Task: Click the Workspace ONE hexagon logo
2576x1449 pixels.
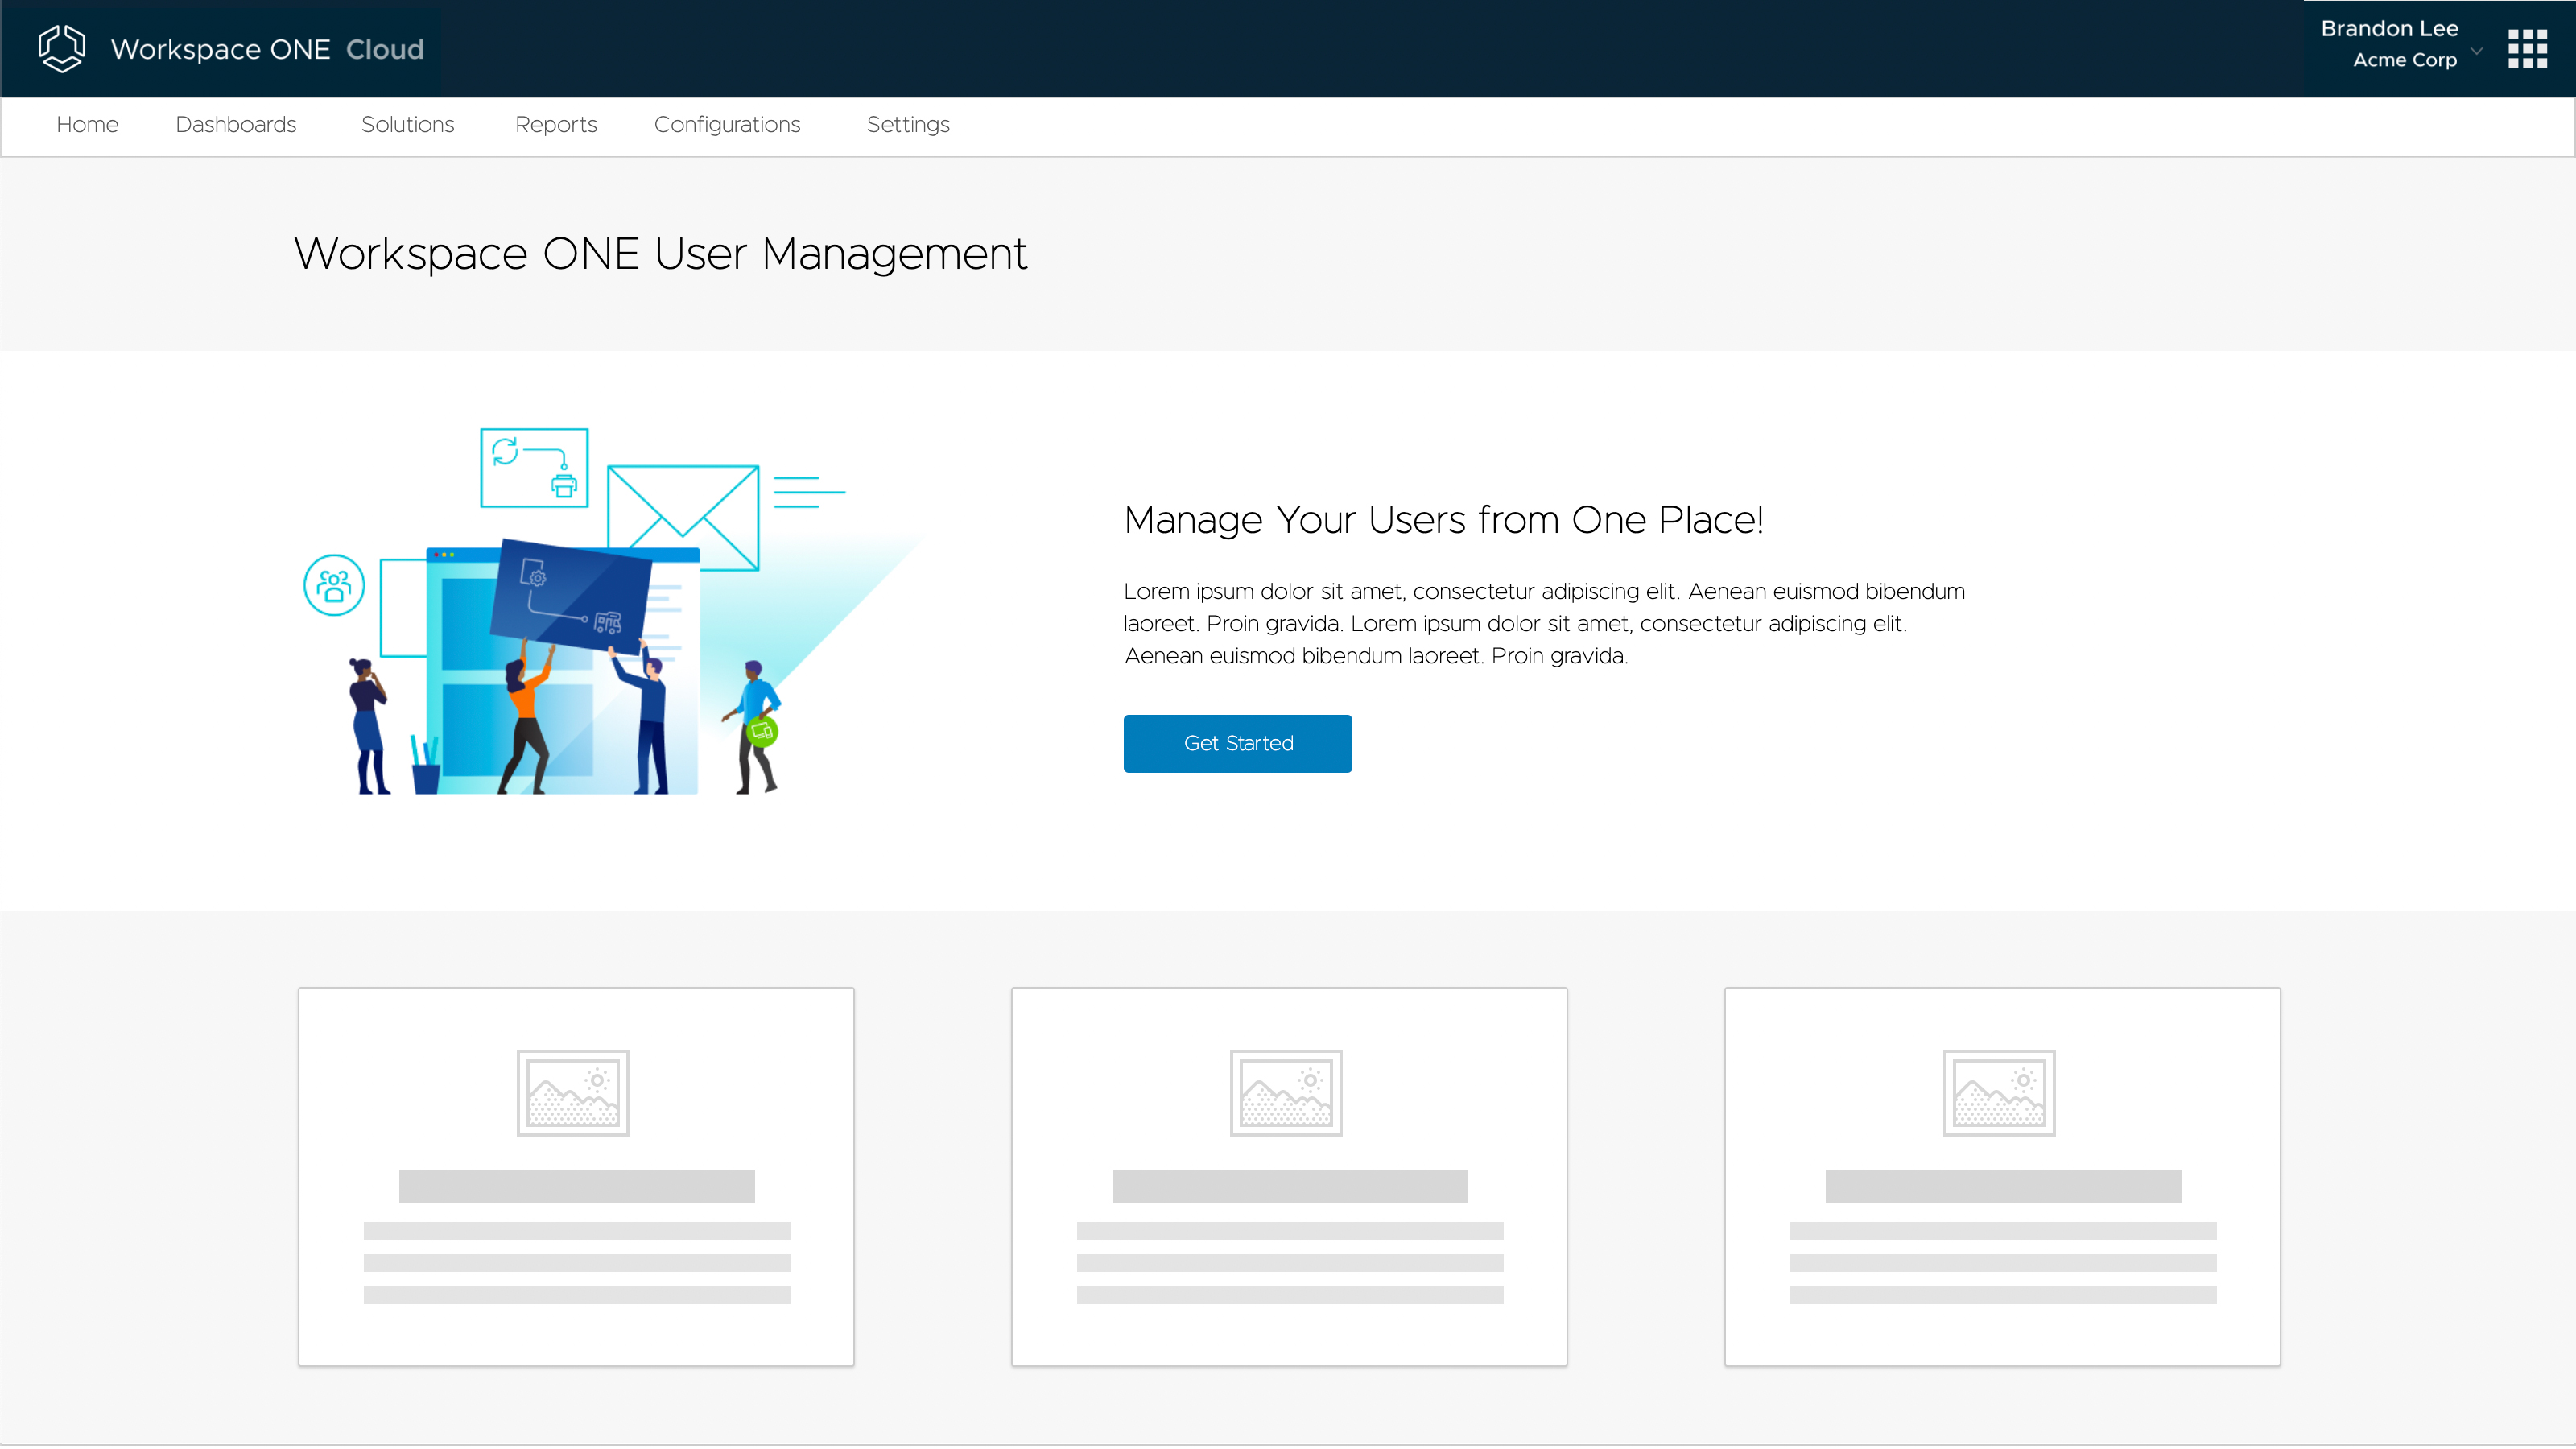Action: 61,48
